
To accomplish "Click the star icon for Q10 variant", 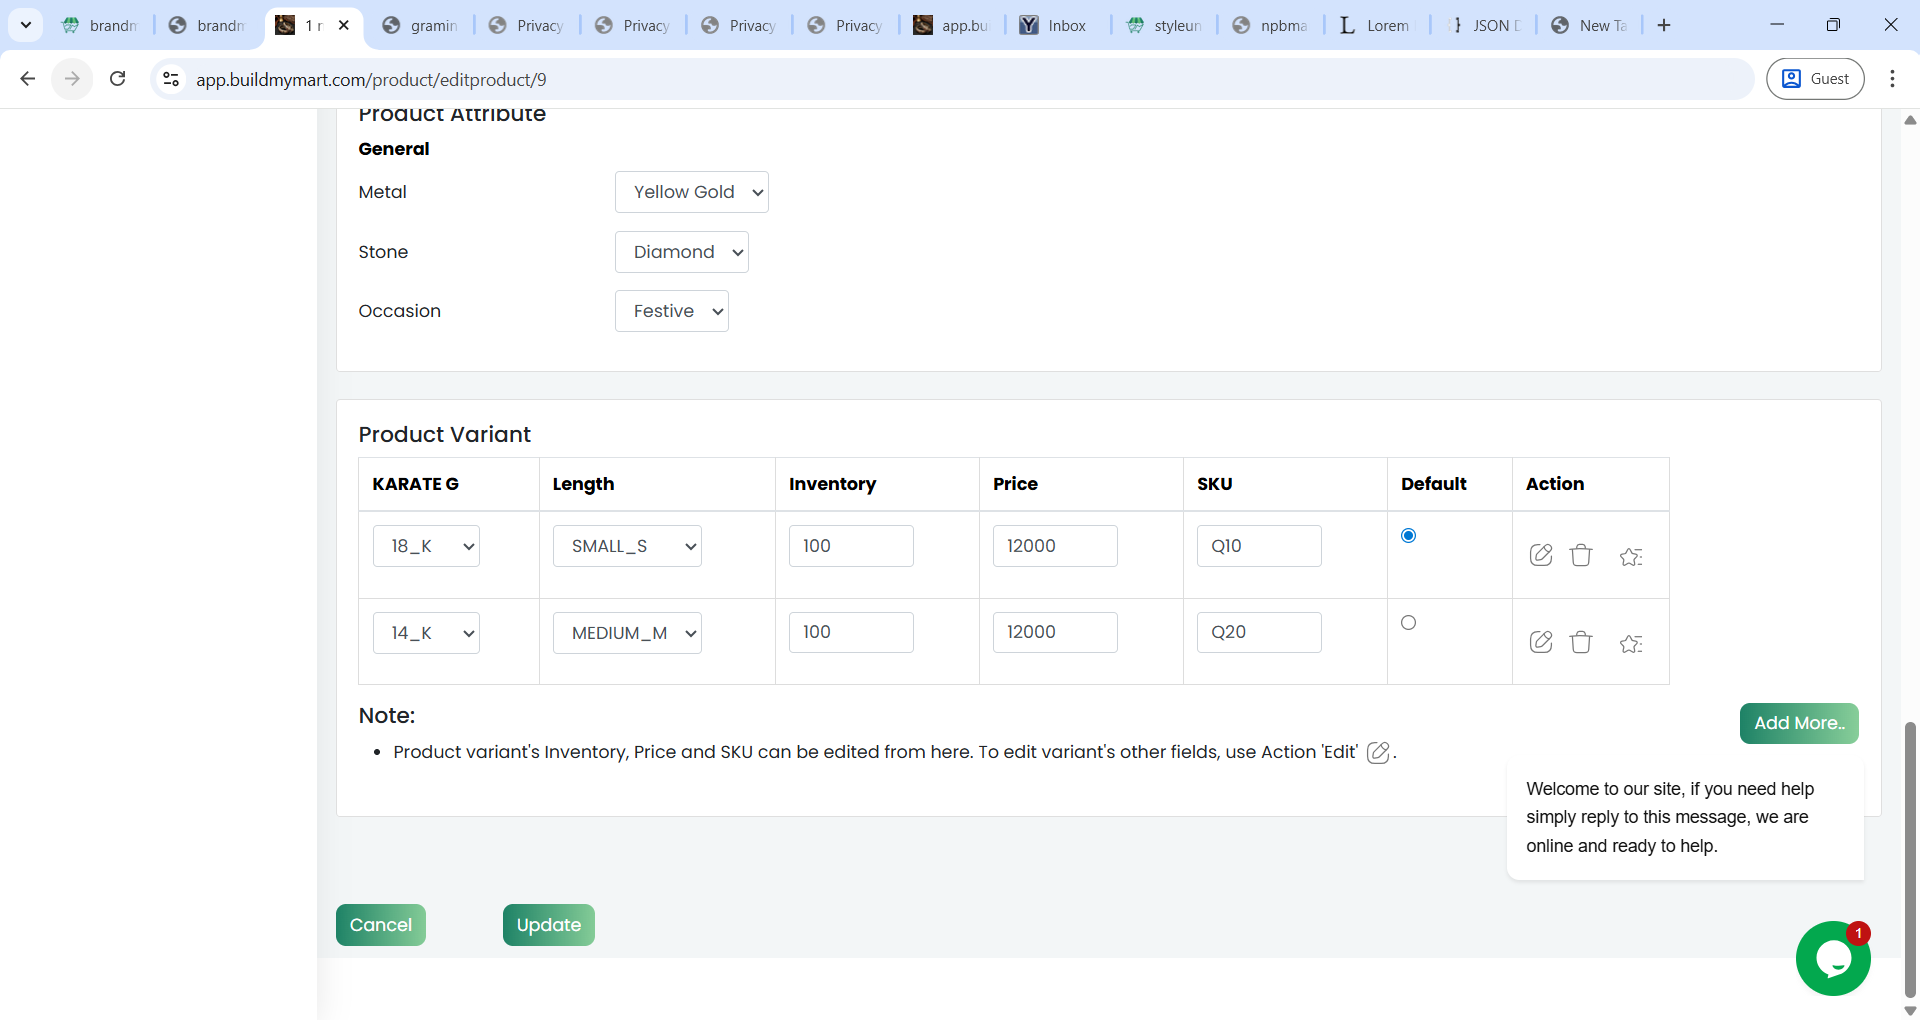I will pyautogui.click(x=1631, y=556).
